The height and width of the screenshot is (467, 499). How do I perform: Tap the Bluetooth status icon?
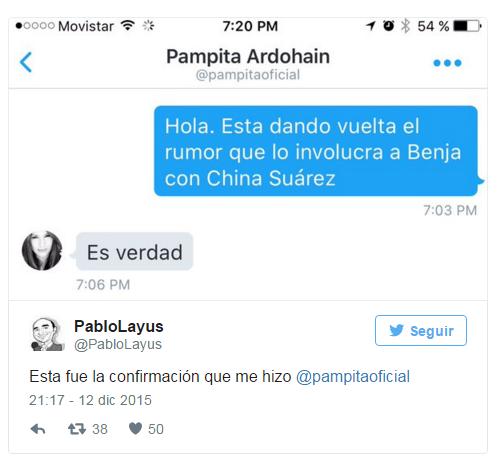405,26
